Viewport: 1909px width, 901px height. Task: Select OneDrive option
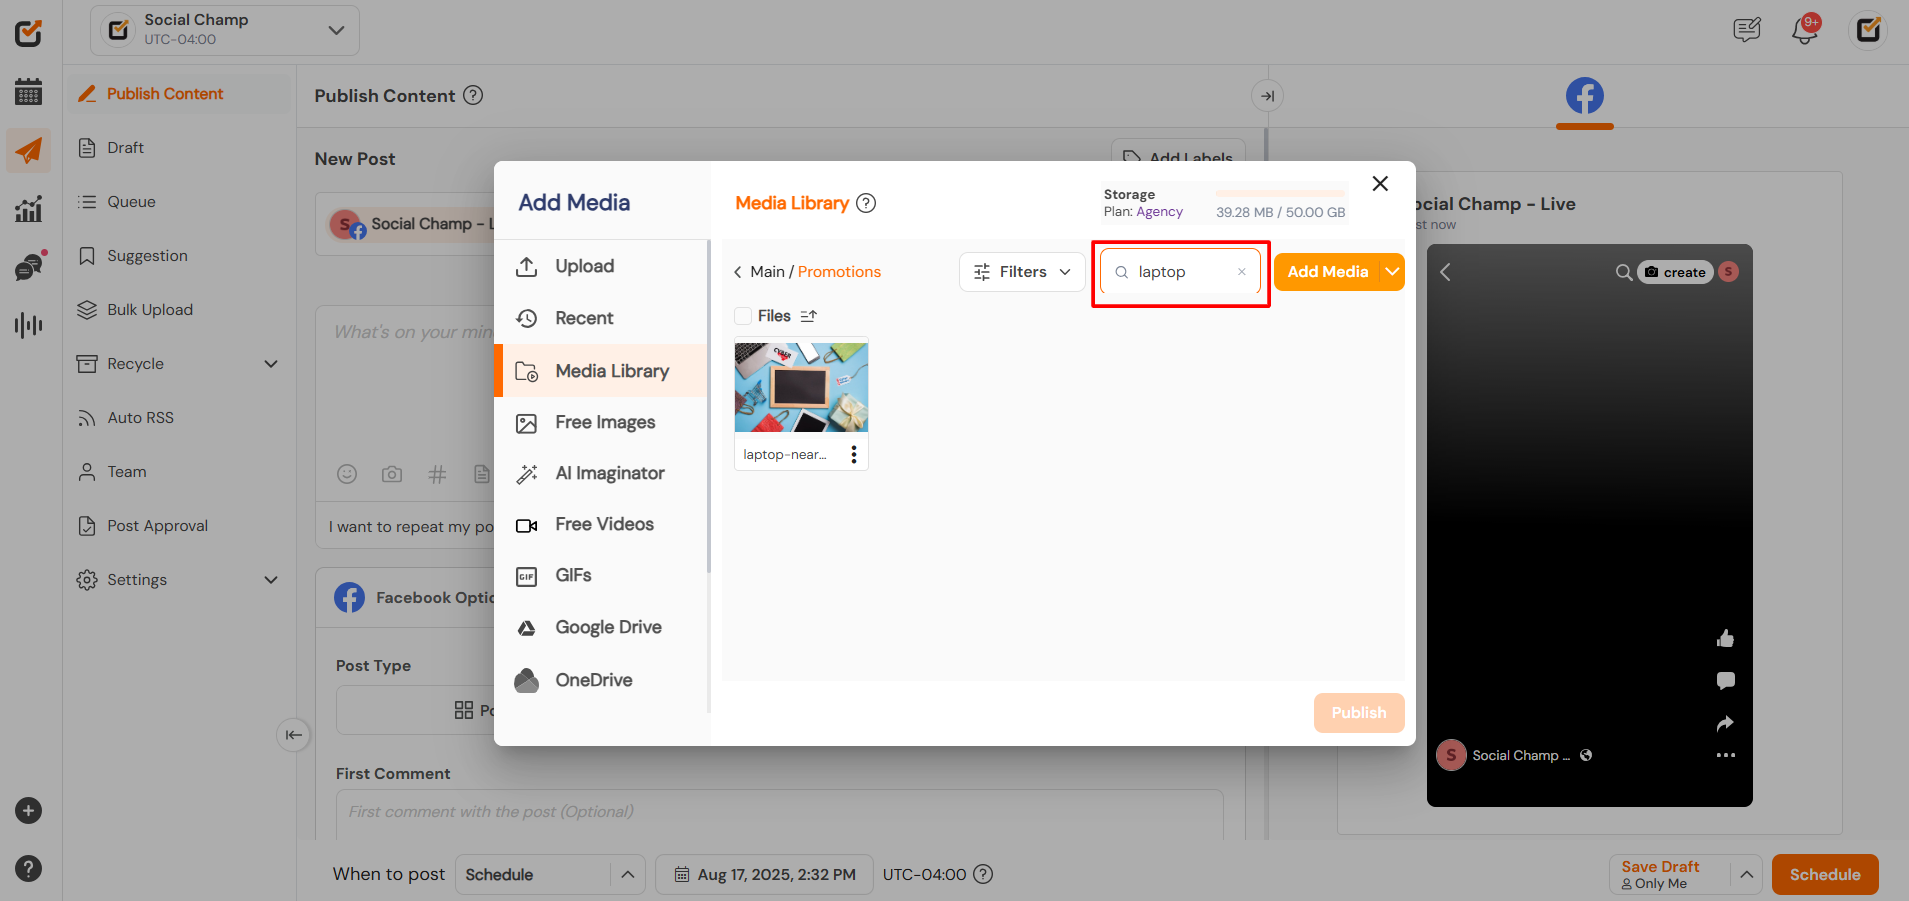click(x=601, y=680)
